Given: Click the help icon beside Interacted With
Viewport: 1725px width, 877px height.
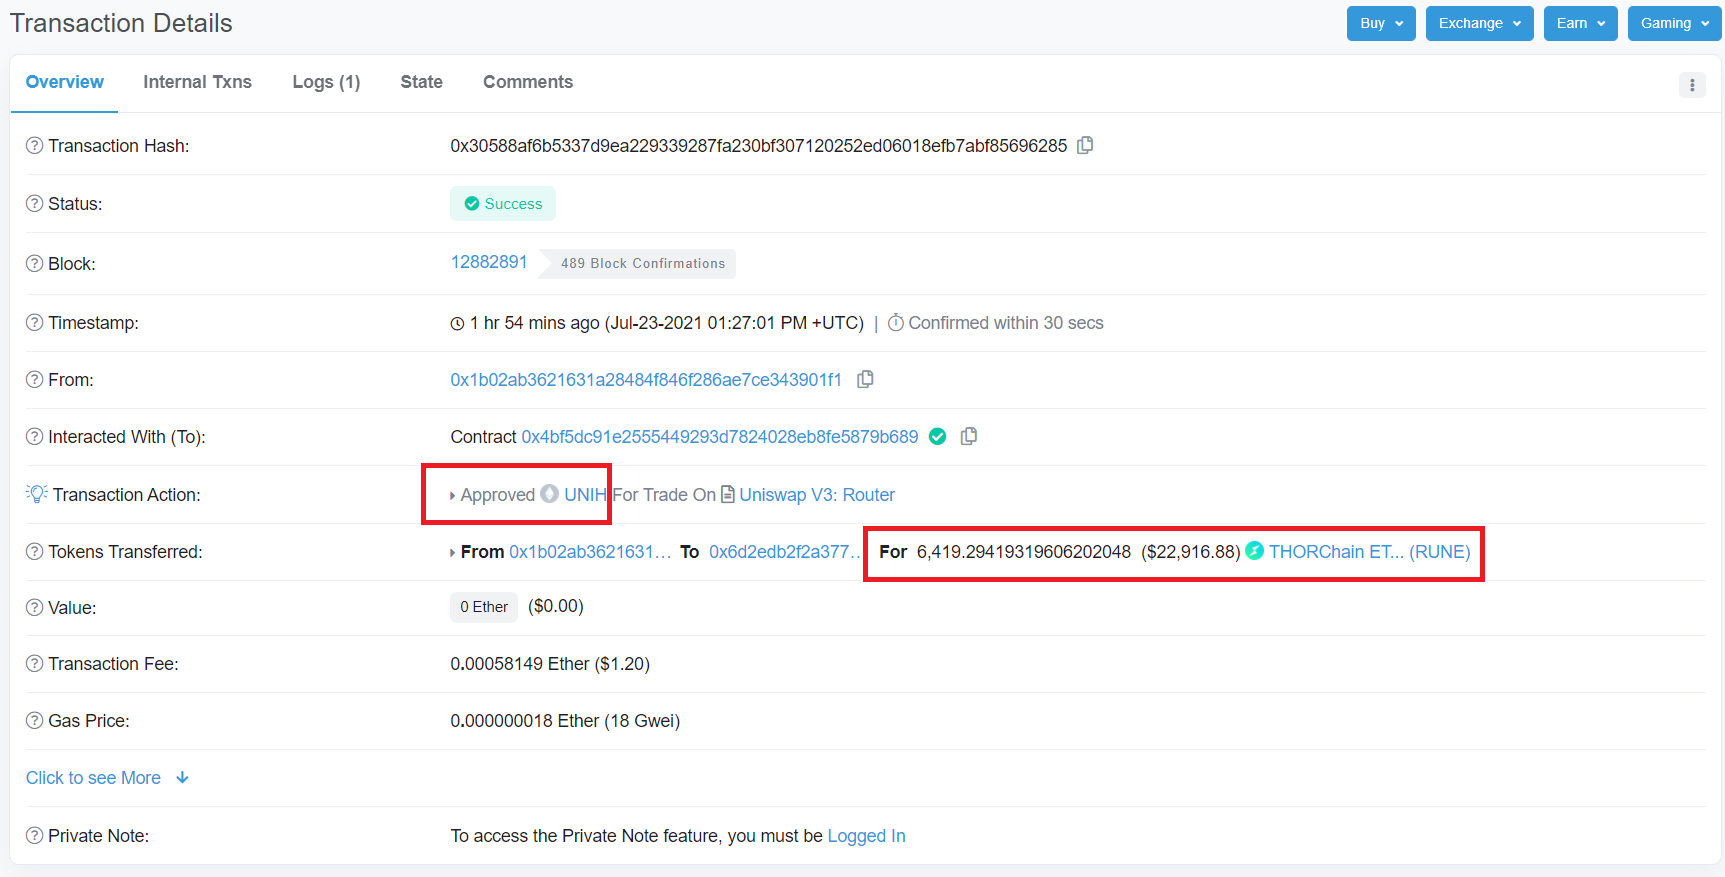Looking at the screenshot, I should point(35,437).
